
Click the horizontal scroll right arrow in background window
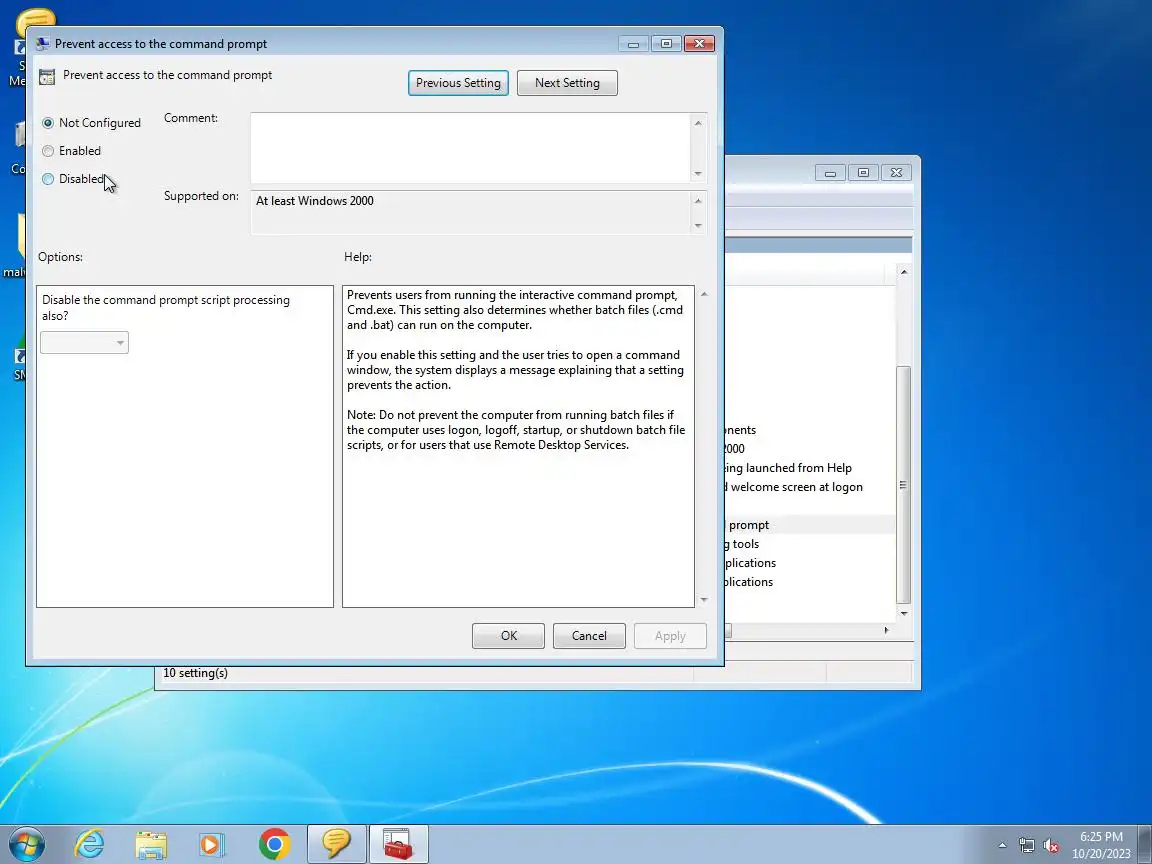[x=886, y=630]
